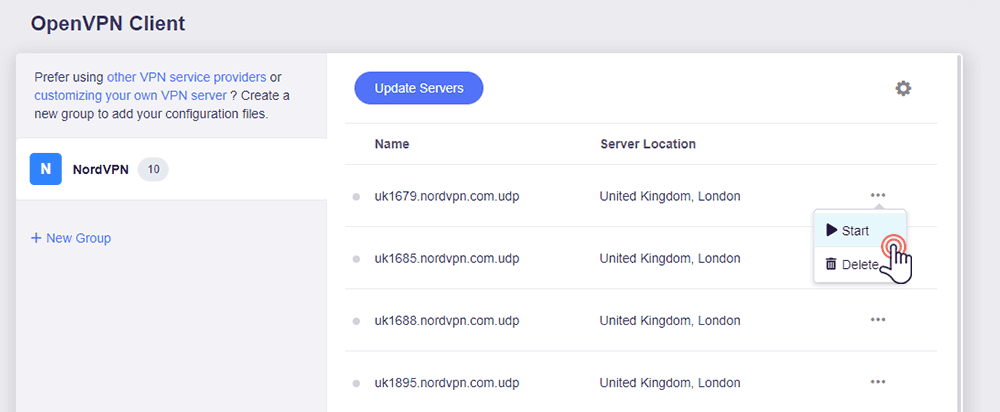Screen dimensions: 1000x412
Task: Click the Update Servers button
Action: click(x=418, y=88)
